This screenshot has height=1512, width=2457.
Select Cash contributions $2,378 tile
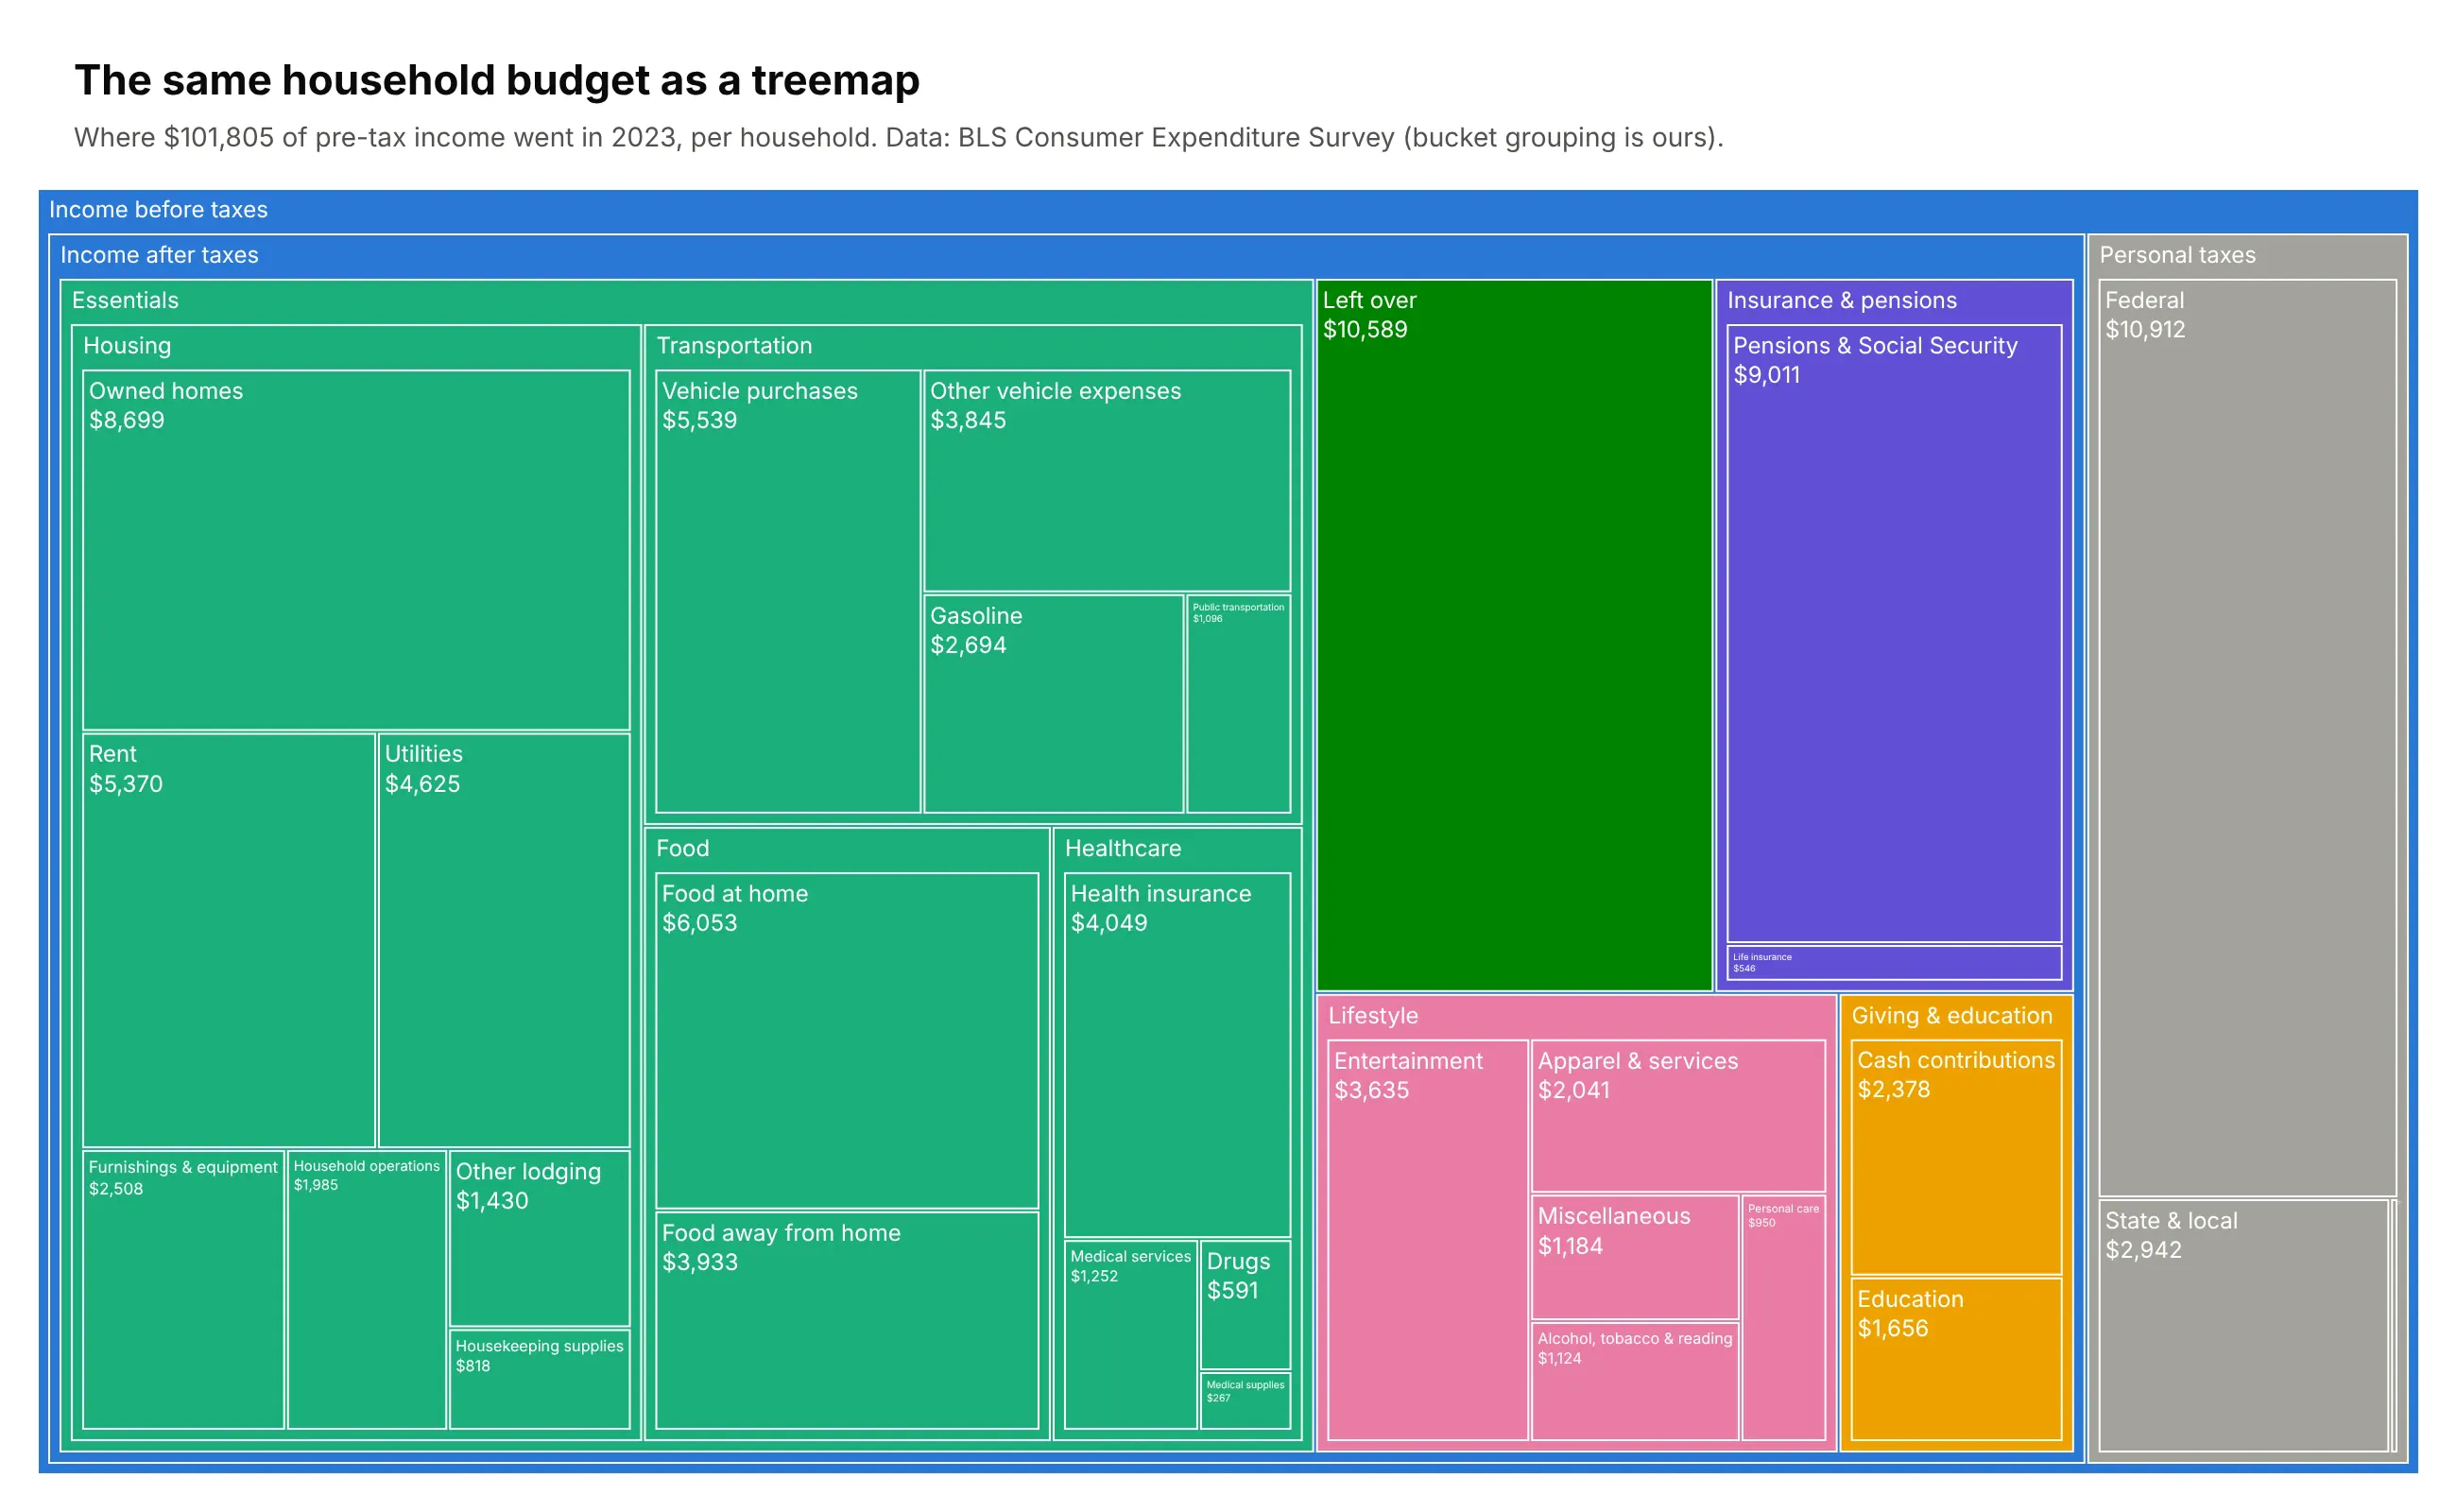[x=1956, y=1157]
